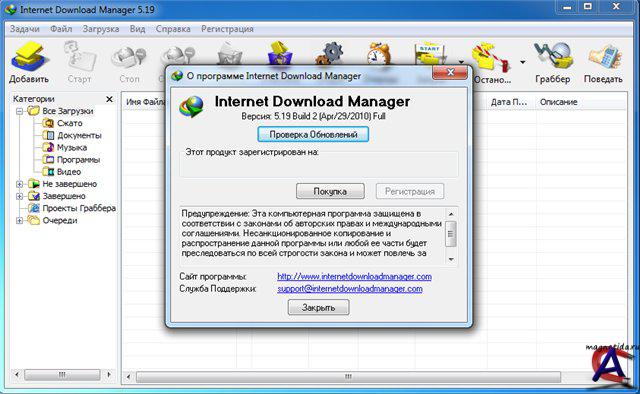Screen dimensions: 640x394
Task: Select the Не завершено tree item label
Action: click(x=69, y=184)
